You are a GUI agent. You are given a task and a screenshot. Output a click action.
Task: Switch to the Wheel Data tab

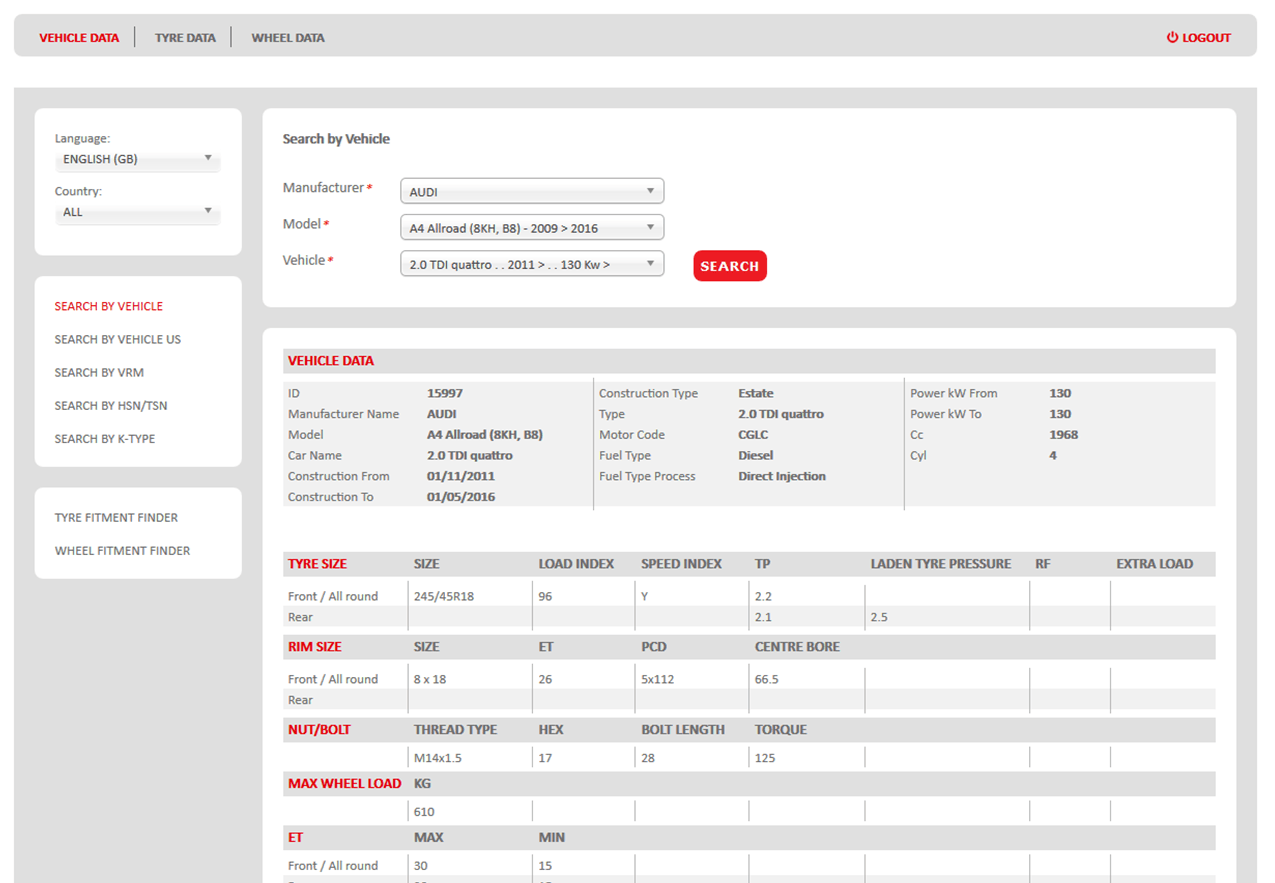click(x=288, y=38)
